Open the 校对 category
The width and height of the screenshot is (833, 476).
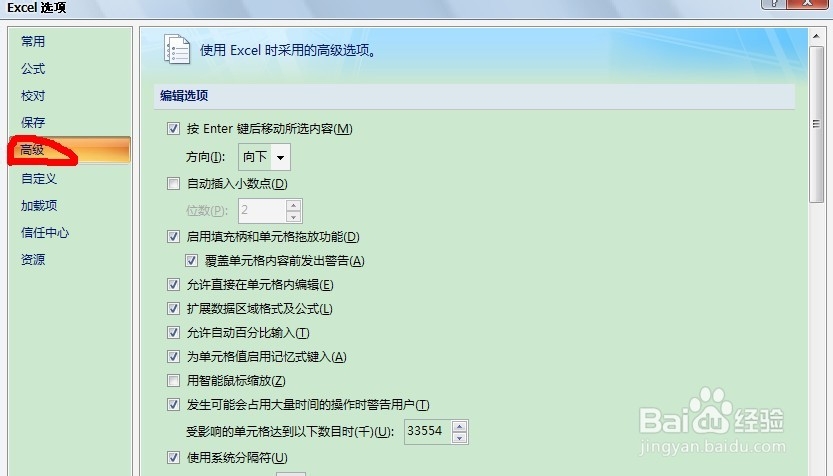pos(33,96)
